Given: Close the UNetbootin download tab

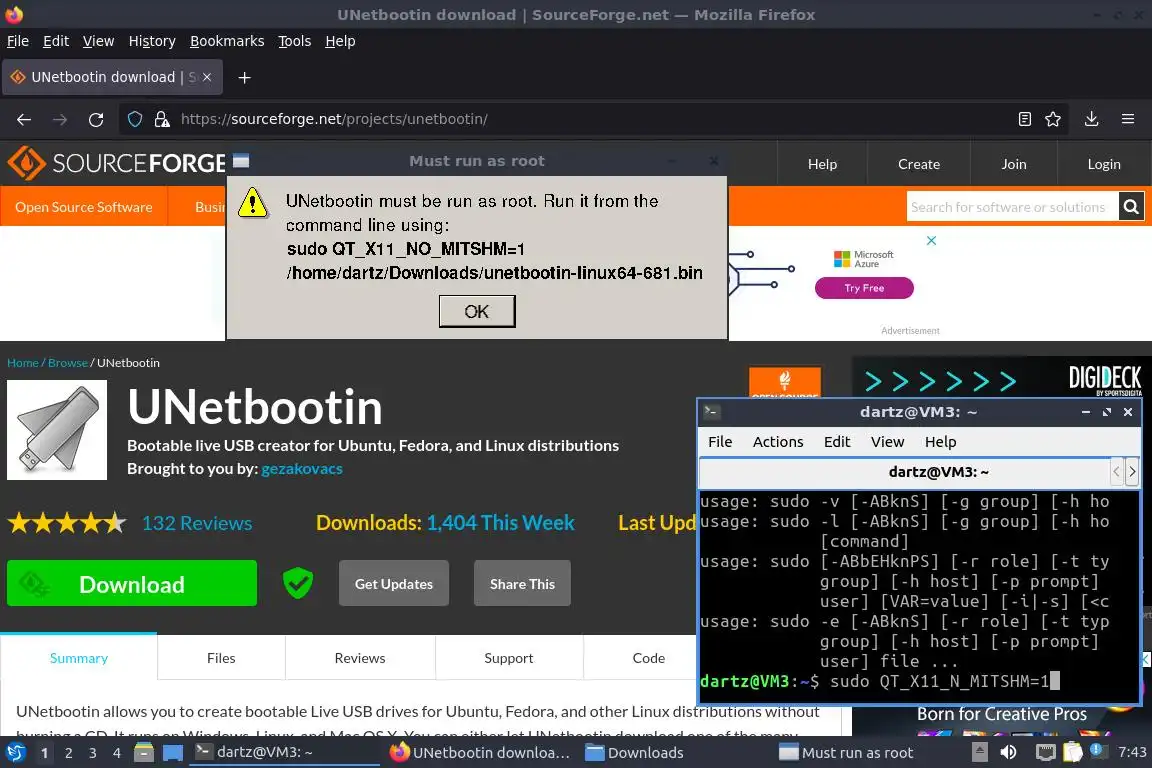Looking at the screenshot, I should click(x=207, y=77).
